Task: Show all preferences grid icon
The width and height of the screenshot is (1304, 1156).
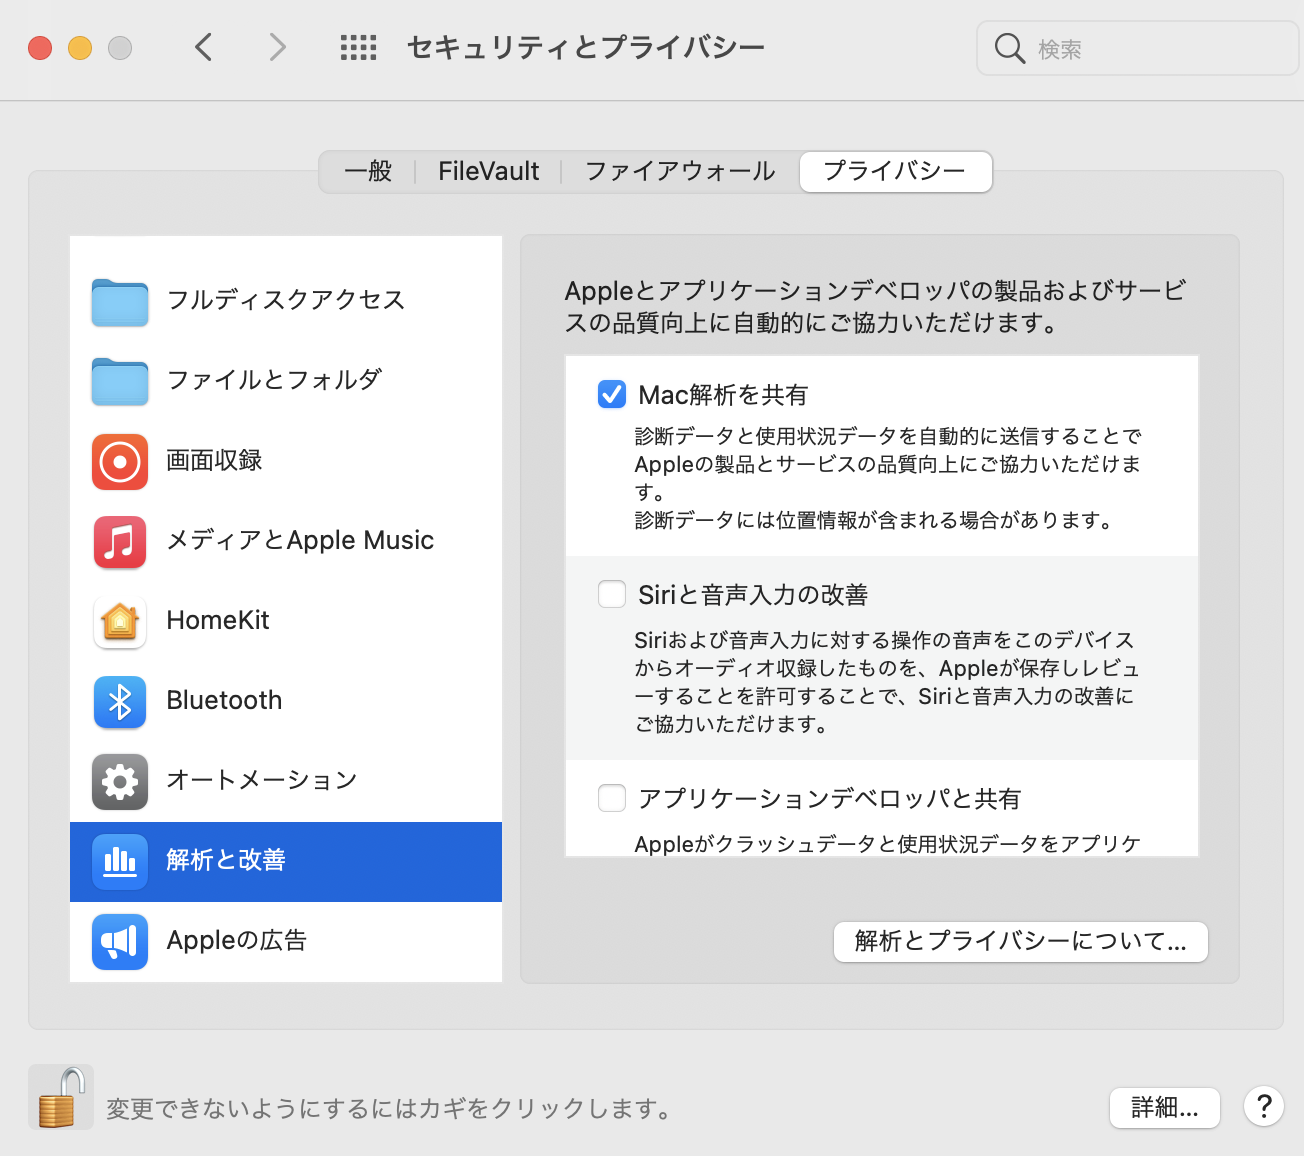Action: [358, 47]
